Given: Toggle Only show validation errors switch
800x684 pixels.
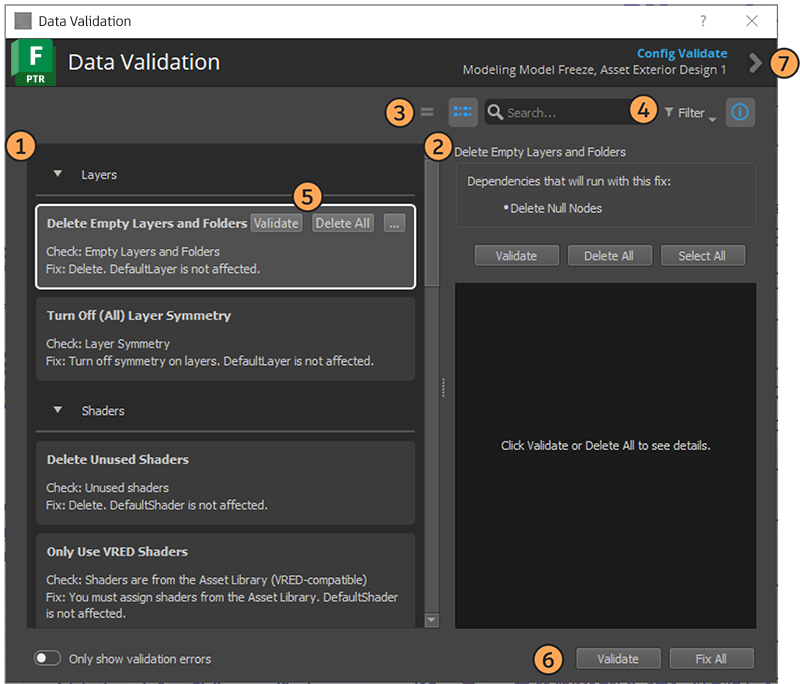Looking at the screenshot, I should [47, 658].
